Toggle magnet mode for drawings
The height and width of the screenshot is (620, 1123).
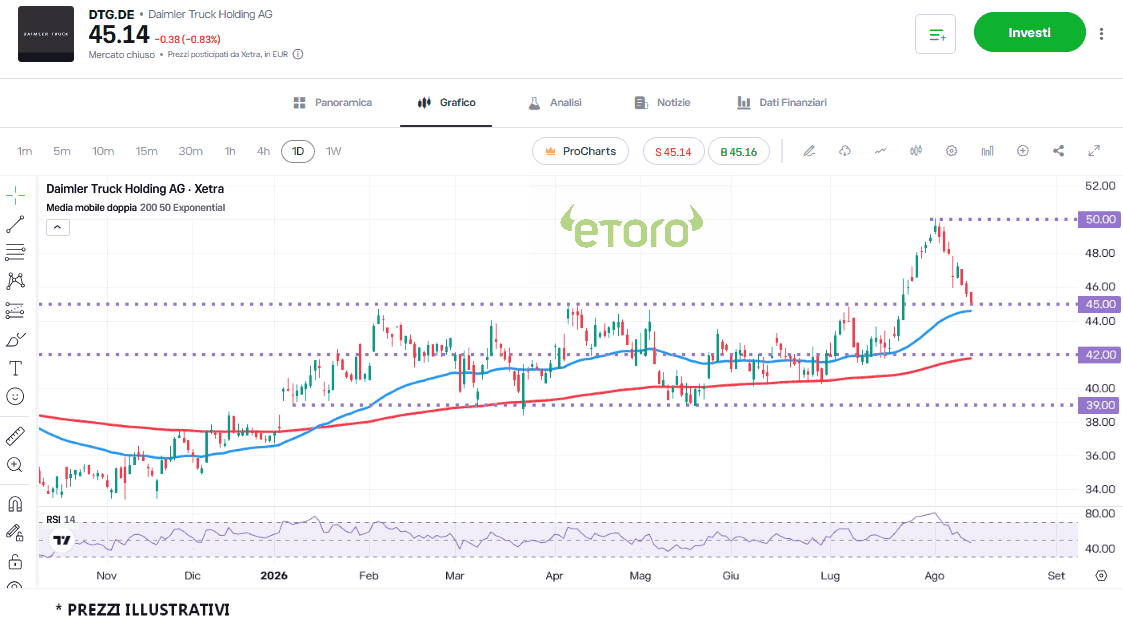pyautogui.click(x=15, y=503)
